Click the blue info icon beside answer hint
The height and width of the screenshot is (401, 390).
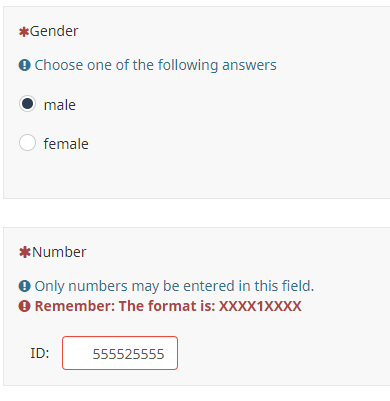[x=25, y=65]
